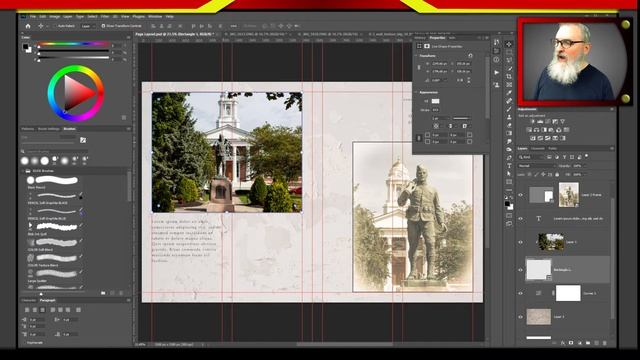The height and width of the screenshot is (360, 640).
Task: Open the Color panel menu
Action: pos(128,37)
